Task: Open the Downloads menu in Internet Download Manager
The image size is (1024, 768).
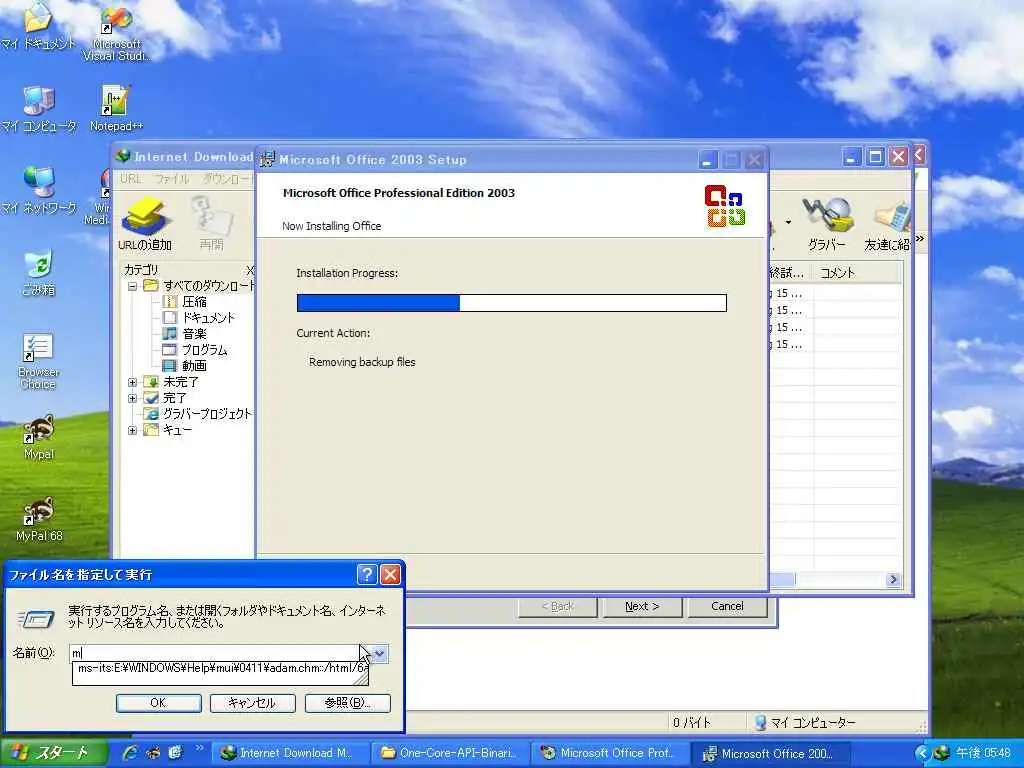Action: (x=227, y=179)
